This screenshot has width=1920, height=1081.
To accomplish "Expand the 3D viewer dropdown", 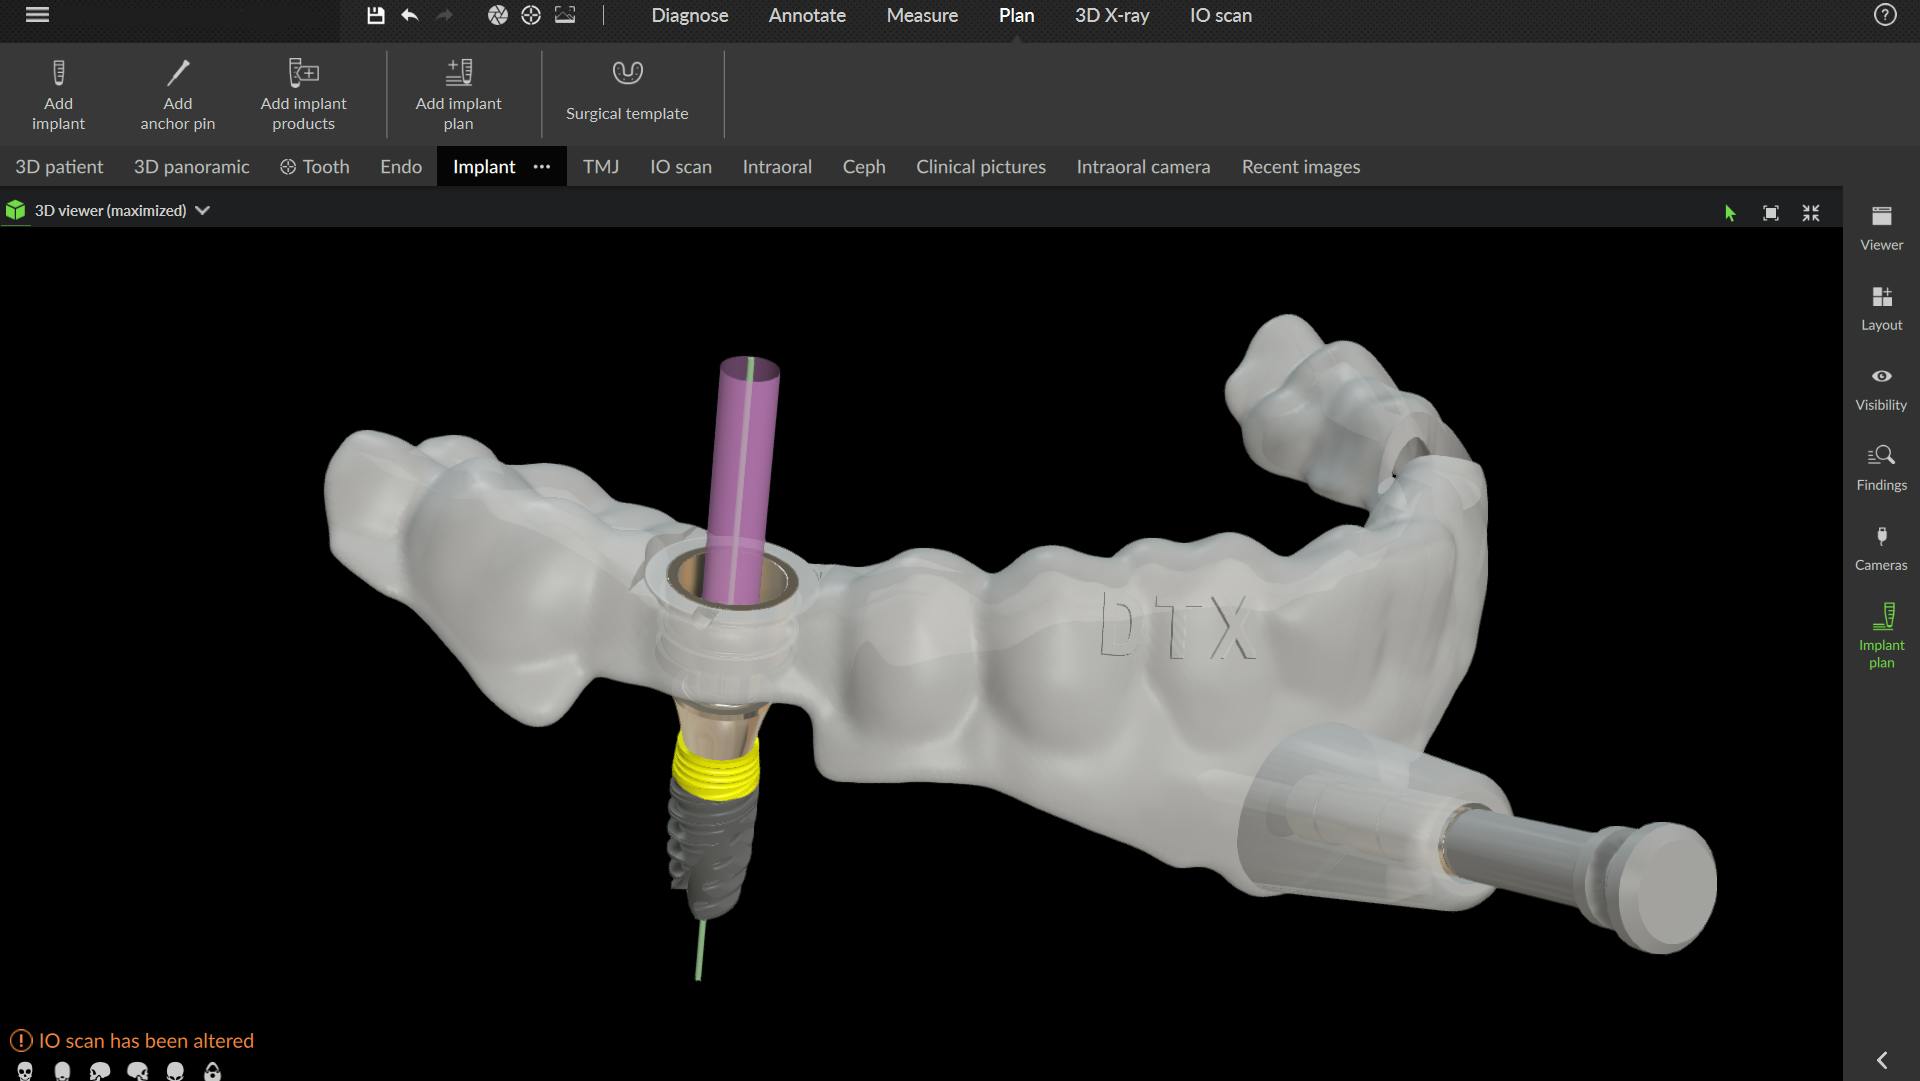I will point(202,211).
